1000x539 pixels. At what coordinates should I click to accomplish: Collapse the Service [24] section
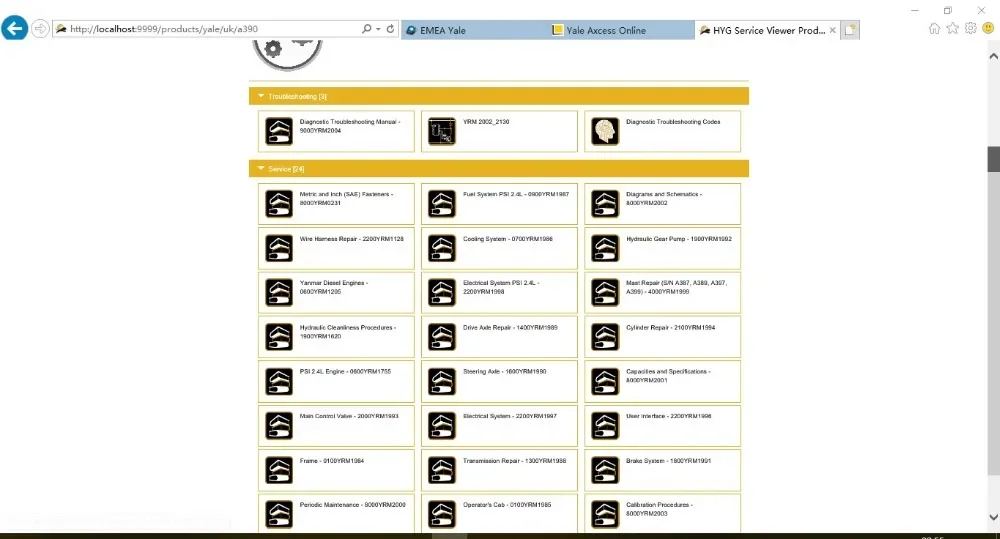coord(261,168)
